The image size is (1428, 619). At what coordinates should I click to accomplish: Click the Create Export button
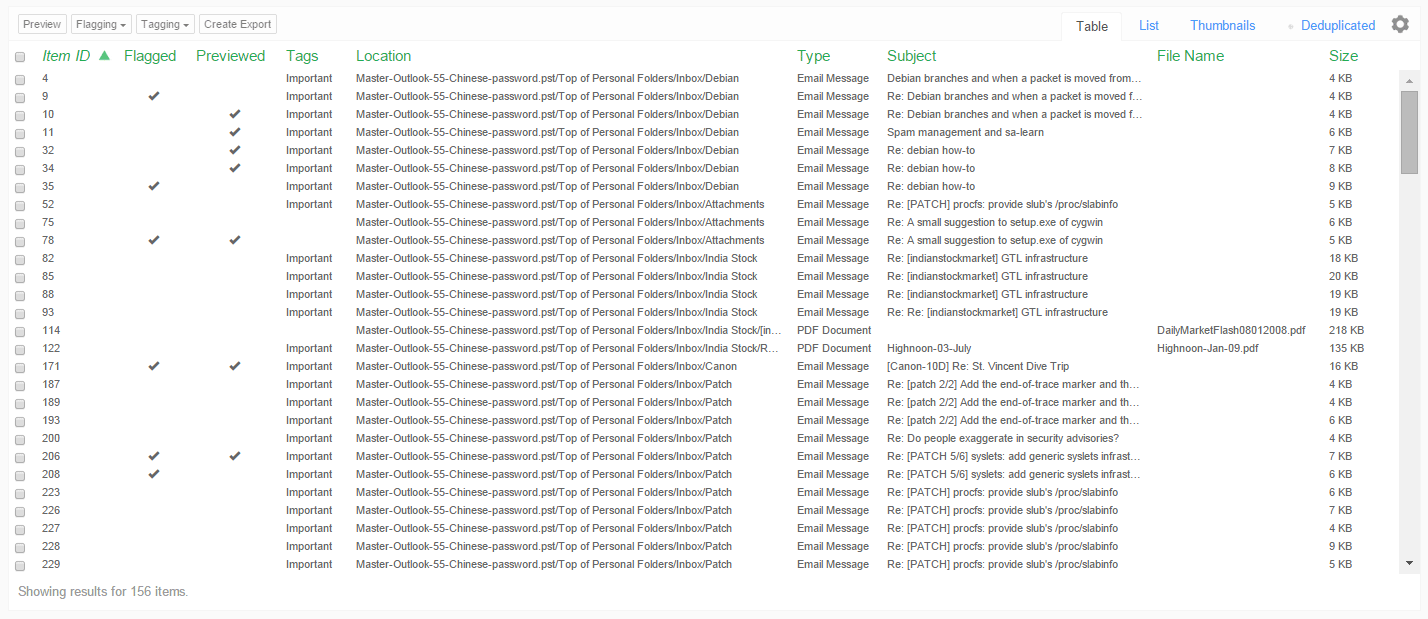[x=237, y=24]
